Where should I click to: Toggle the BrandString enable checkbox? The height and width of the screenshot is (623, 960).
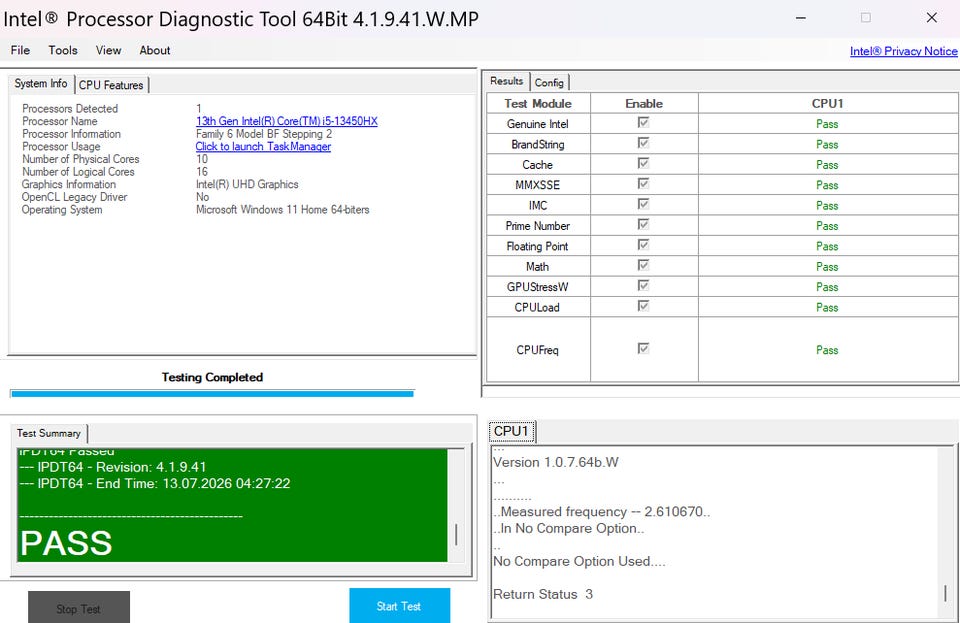(x=643, y=143)
